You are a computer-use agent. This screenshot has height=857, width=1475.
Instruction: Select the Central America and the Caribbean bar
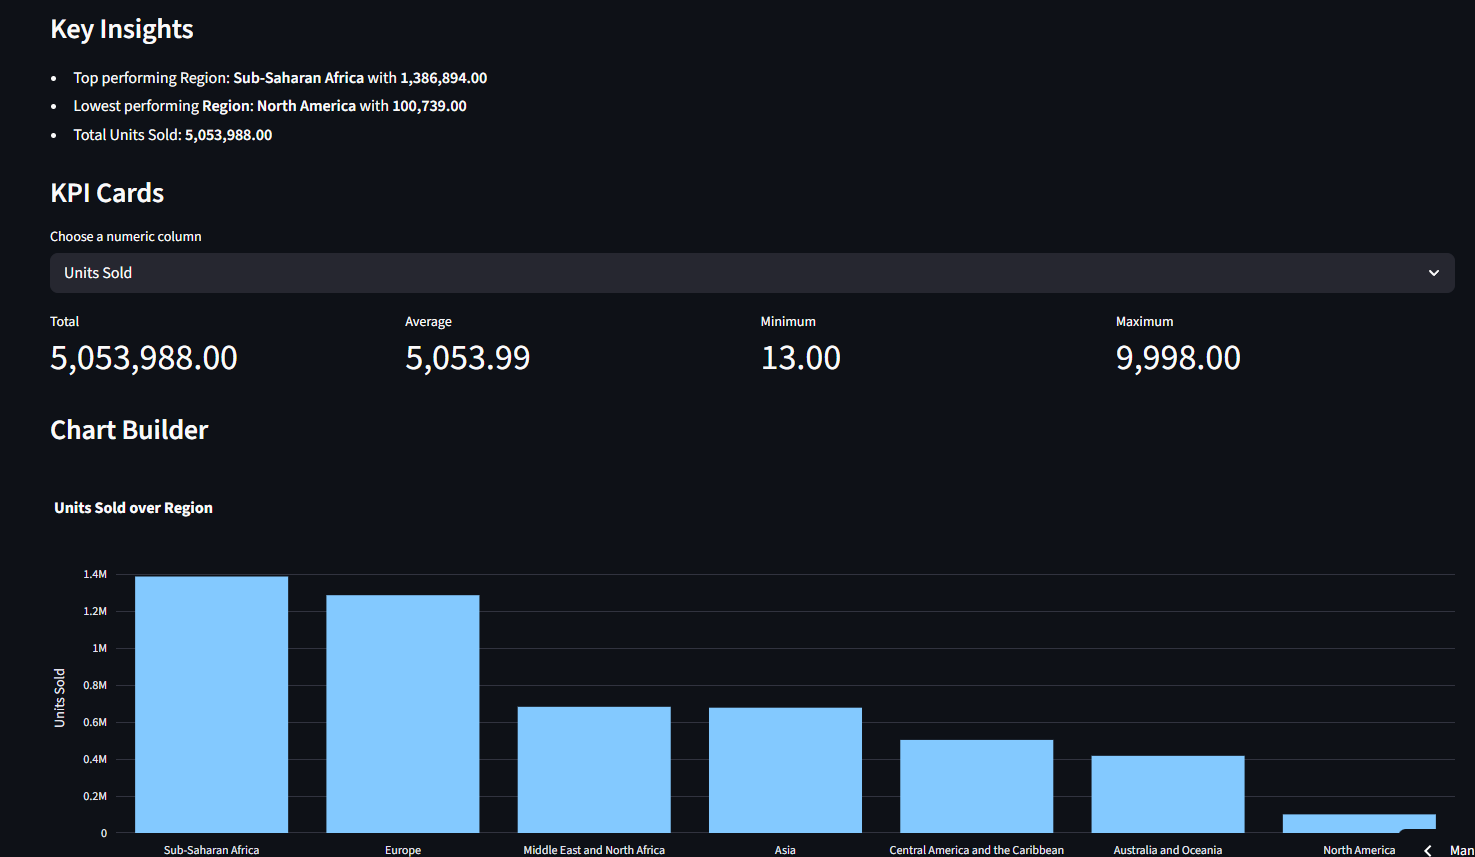pyautogui.click(x=977, y=786)
